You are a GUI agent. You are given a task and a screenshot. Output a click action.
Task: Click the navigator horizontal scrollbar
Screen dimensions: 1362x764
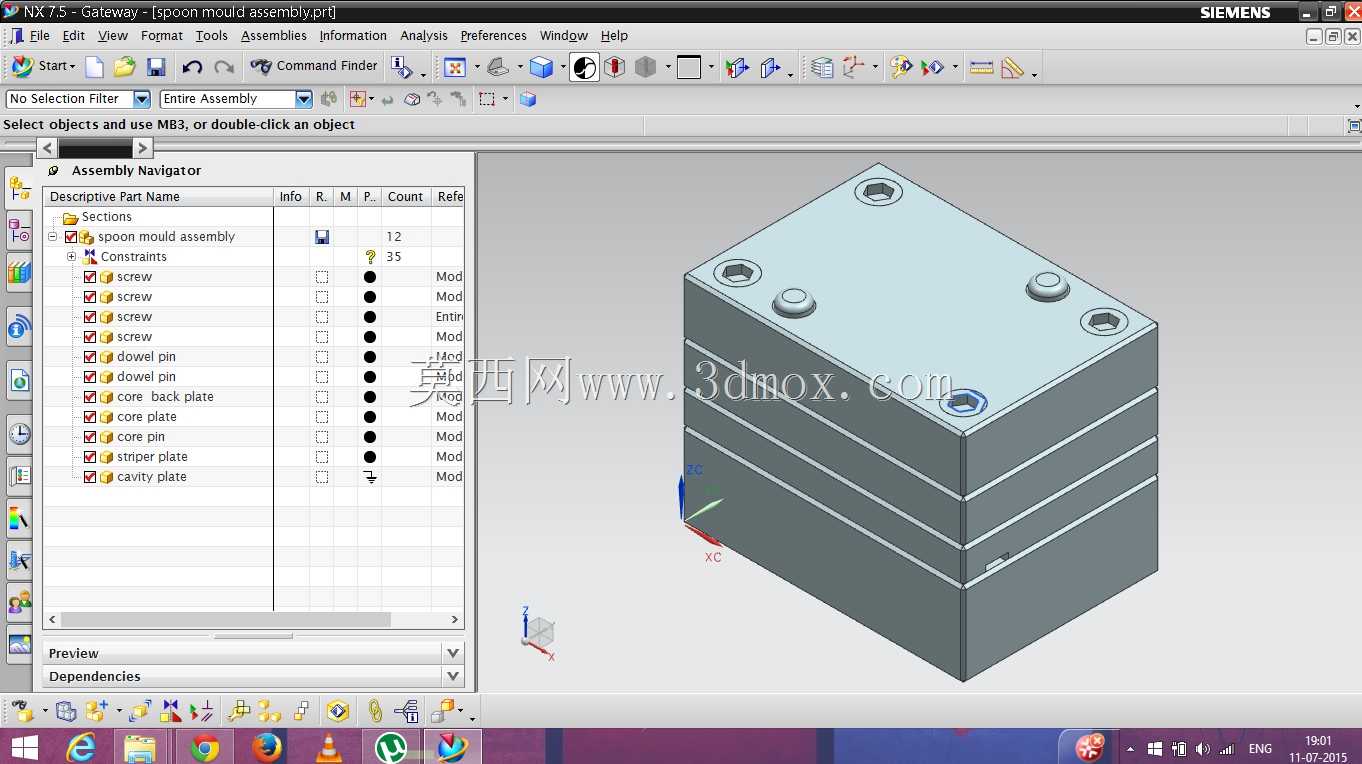[x=253, y=619]
